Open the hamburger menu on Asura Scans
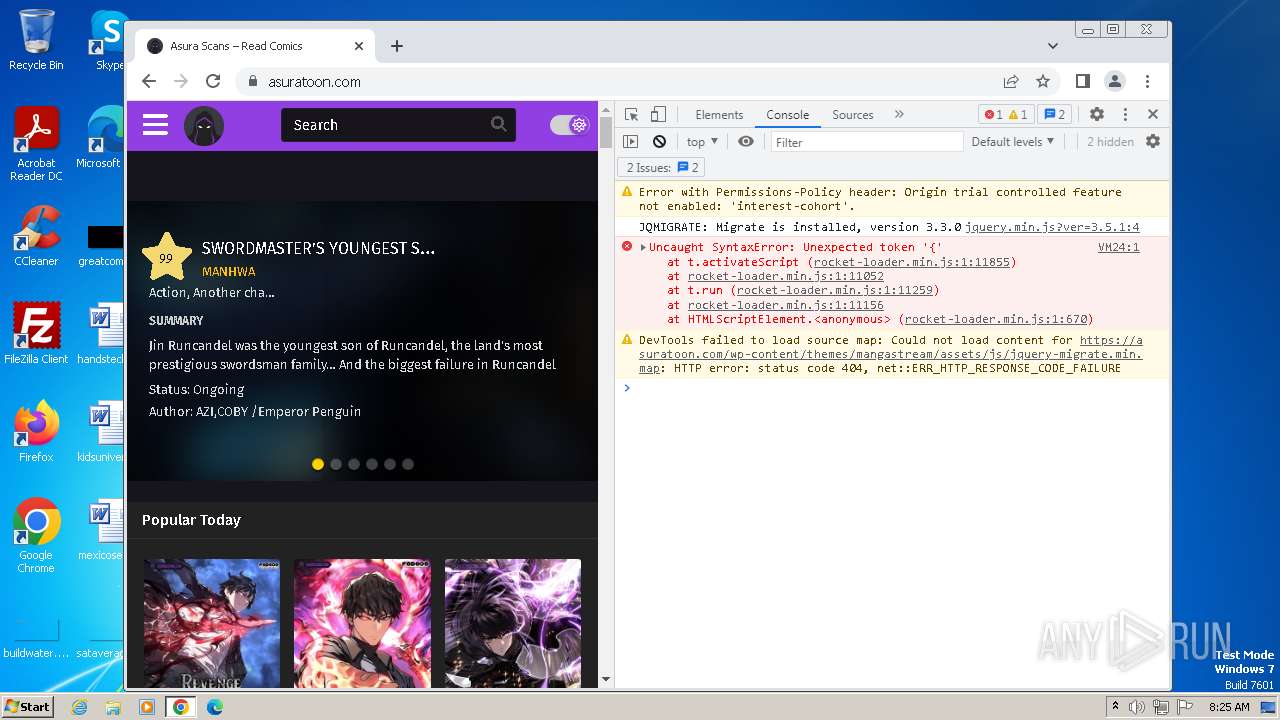The width and height of the screenshot is (1280, 720). tap(155, 125)
